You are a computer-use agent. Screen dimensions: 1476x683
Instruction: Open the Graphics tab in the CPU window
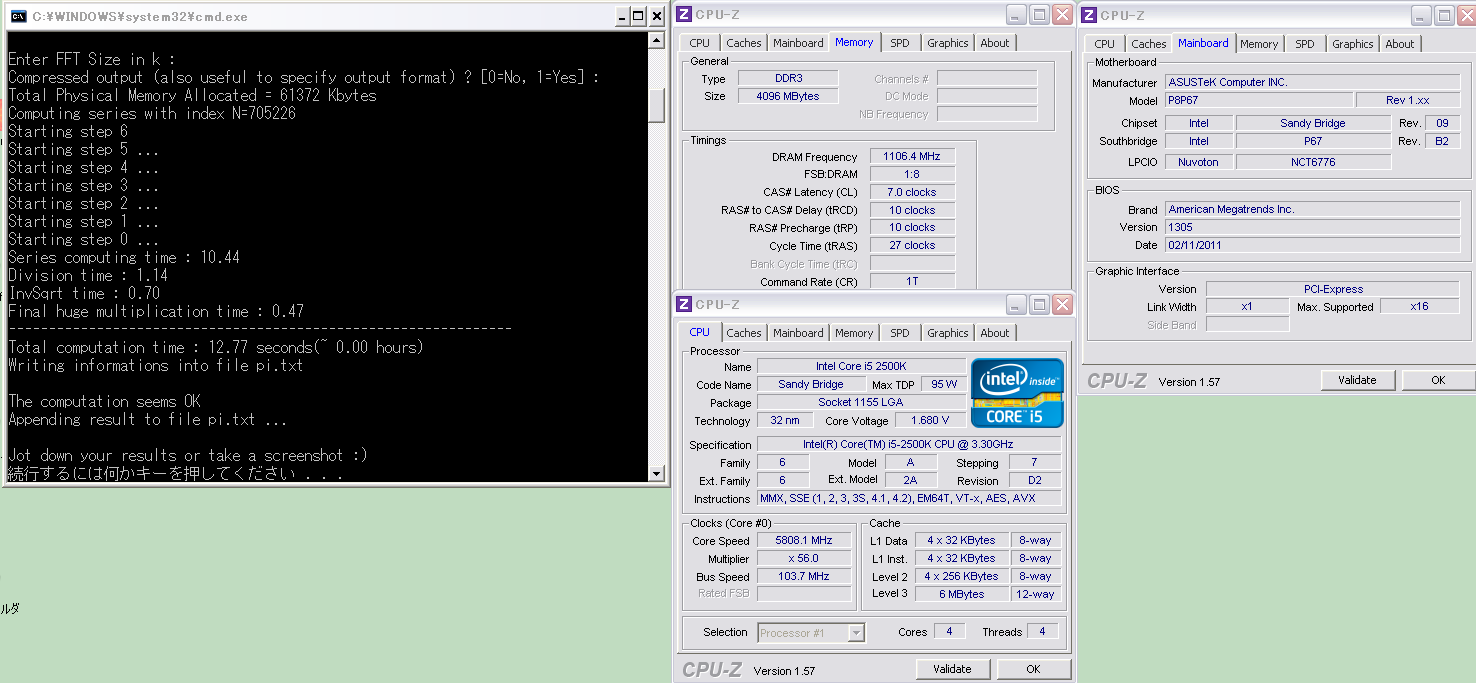[x=948, y=333]
